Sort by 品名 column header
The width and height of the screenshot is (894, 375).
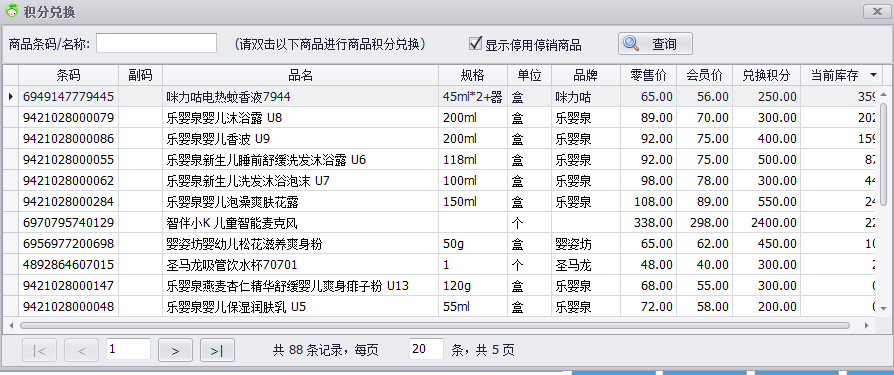coord(300,75)
